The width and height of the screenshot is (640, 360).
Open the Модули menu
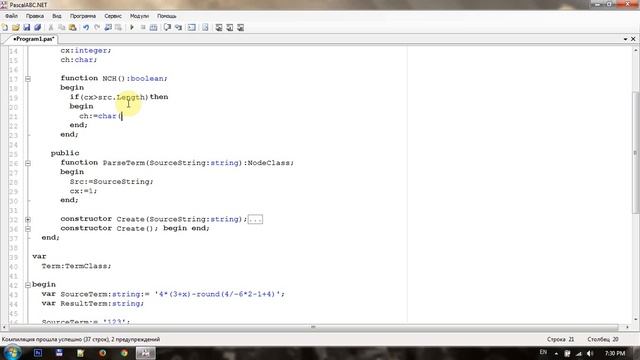(x=139, y=16)
